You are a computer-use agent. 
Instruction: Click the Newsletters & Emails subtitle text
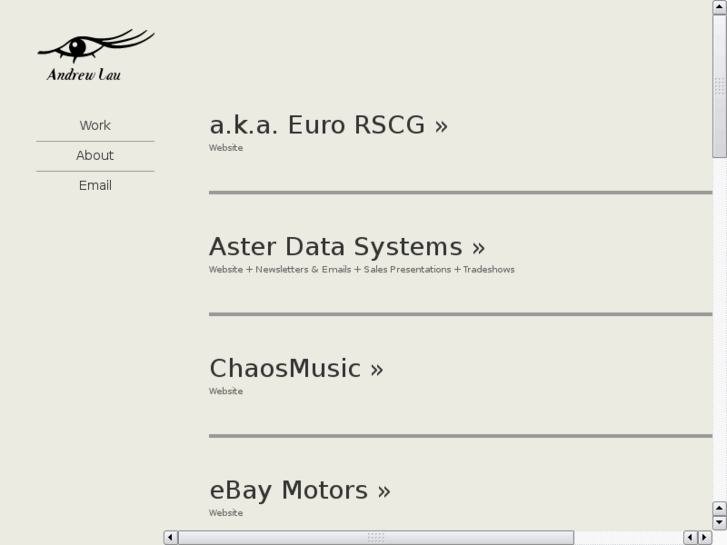[x=303, y=270]
